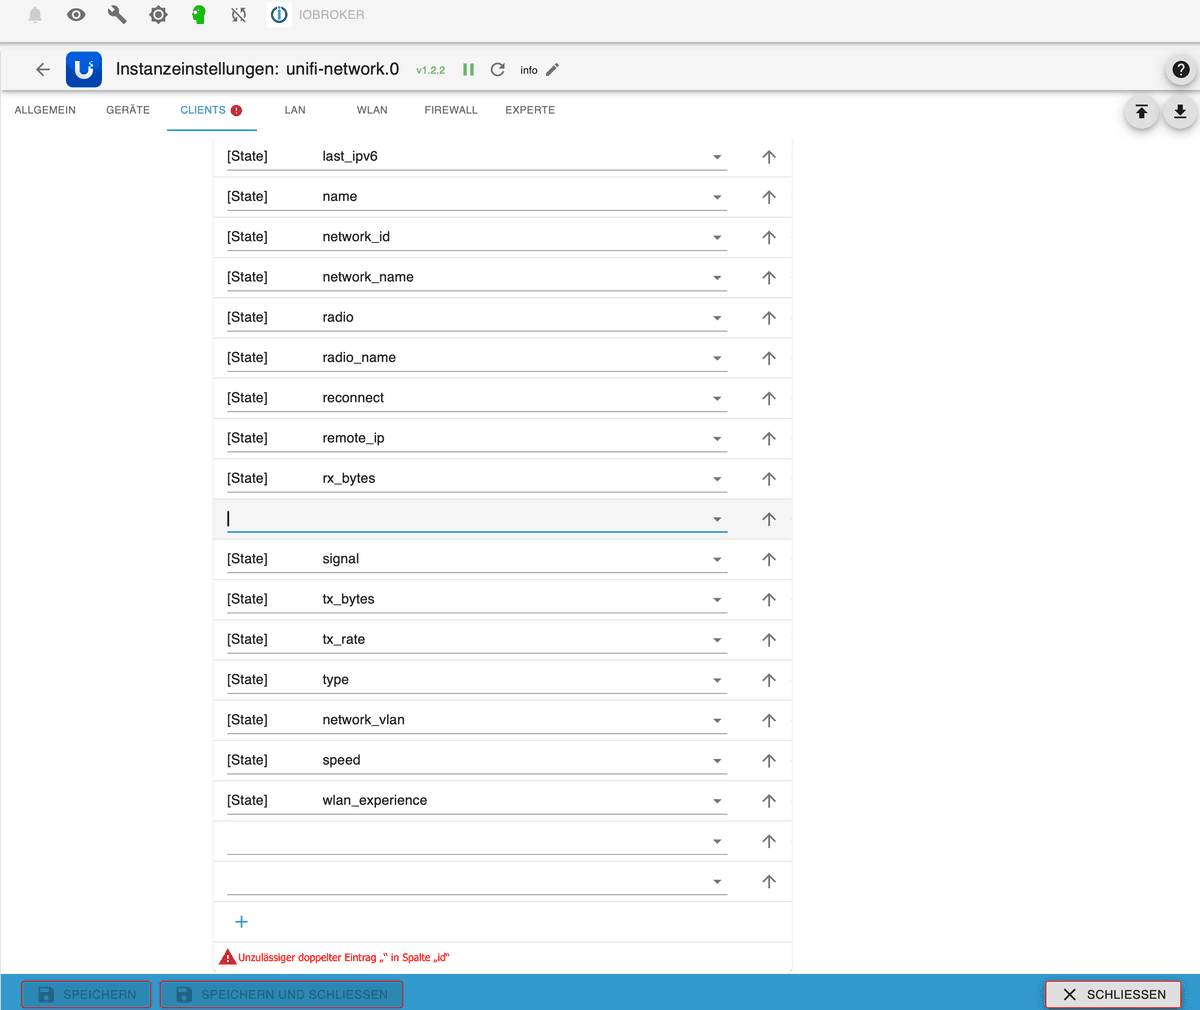Open the tx_rate state dropdown
This screenshot has width=1200, height=1010.
[717, 640]
